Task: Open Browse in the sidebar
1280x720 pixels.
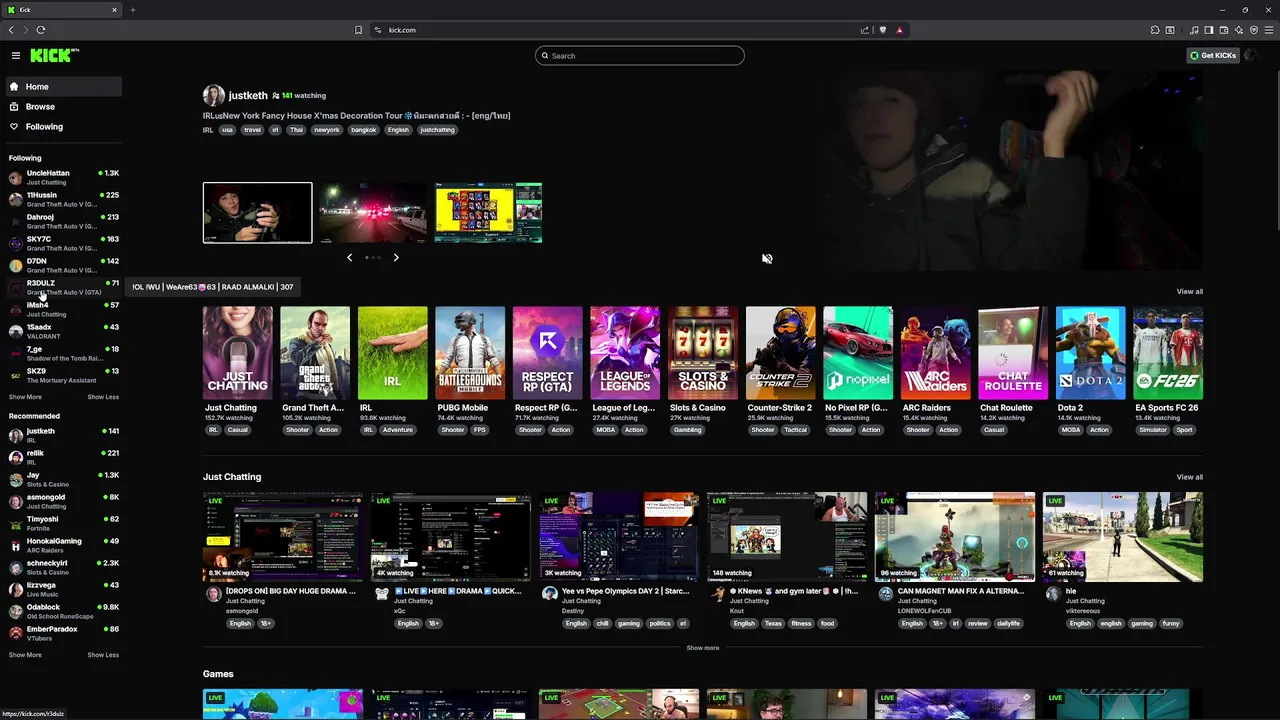Action: click(64, 107)
